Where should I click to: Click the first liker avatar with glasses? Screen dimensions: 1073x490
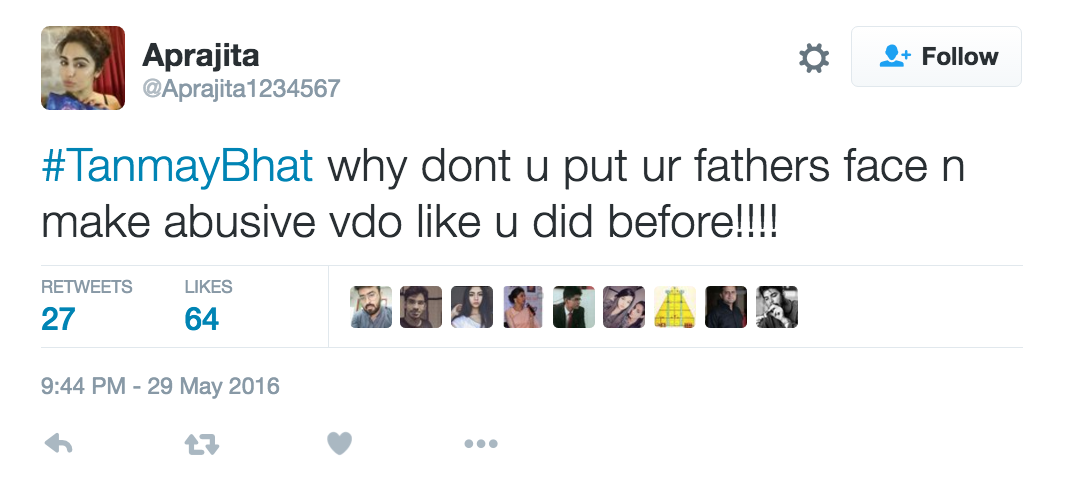click(x=371, y=308)
